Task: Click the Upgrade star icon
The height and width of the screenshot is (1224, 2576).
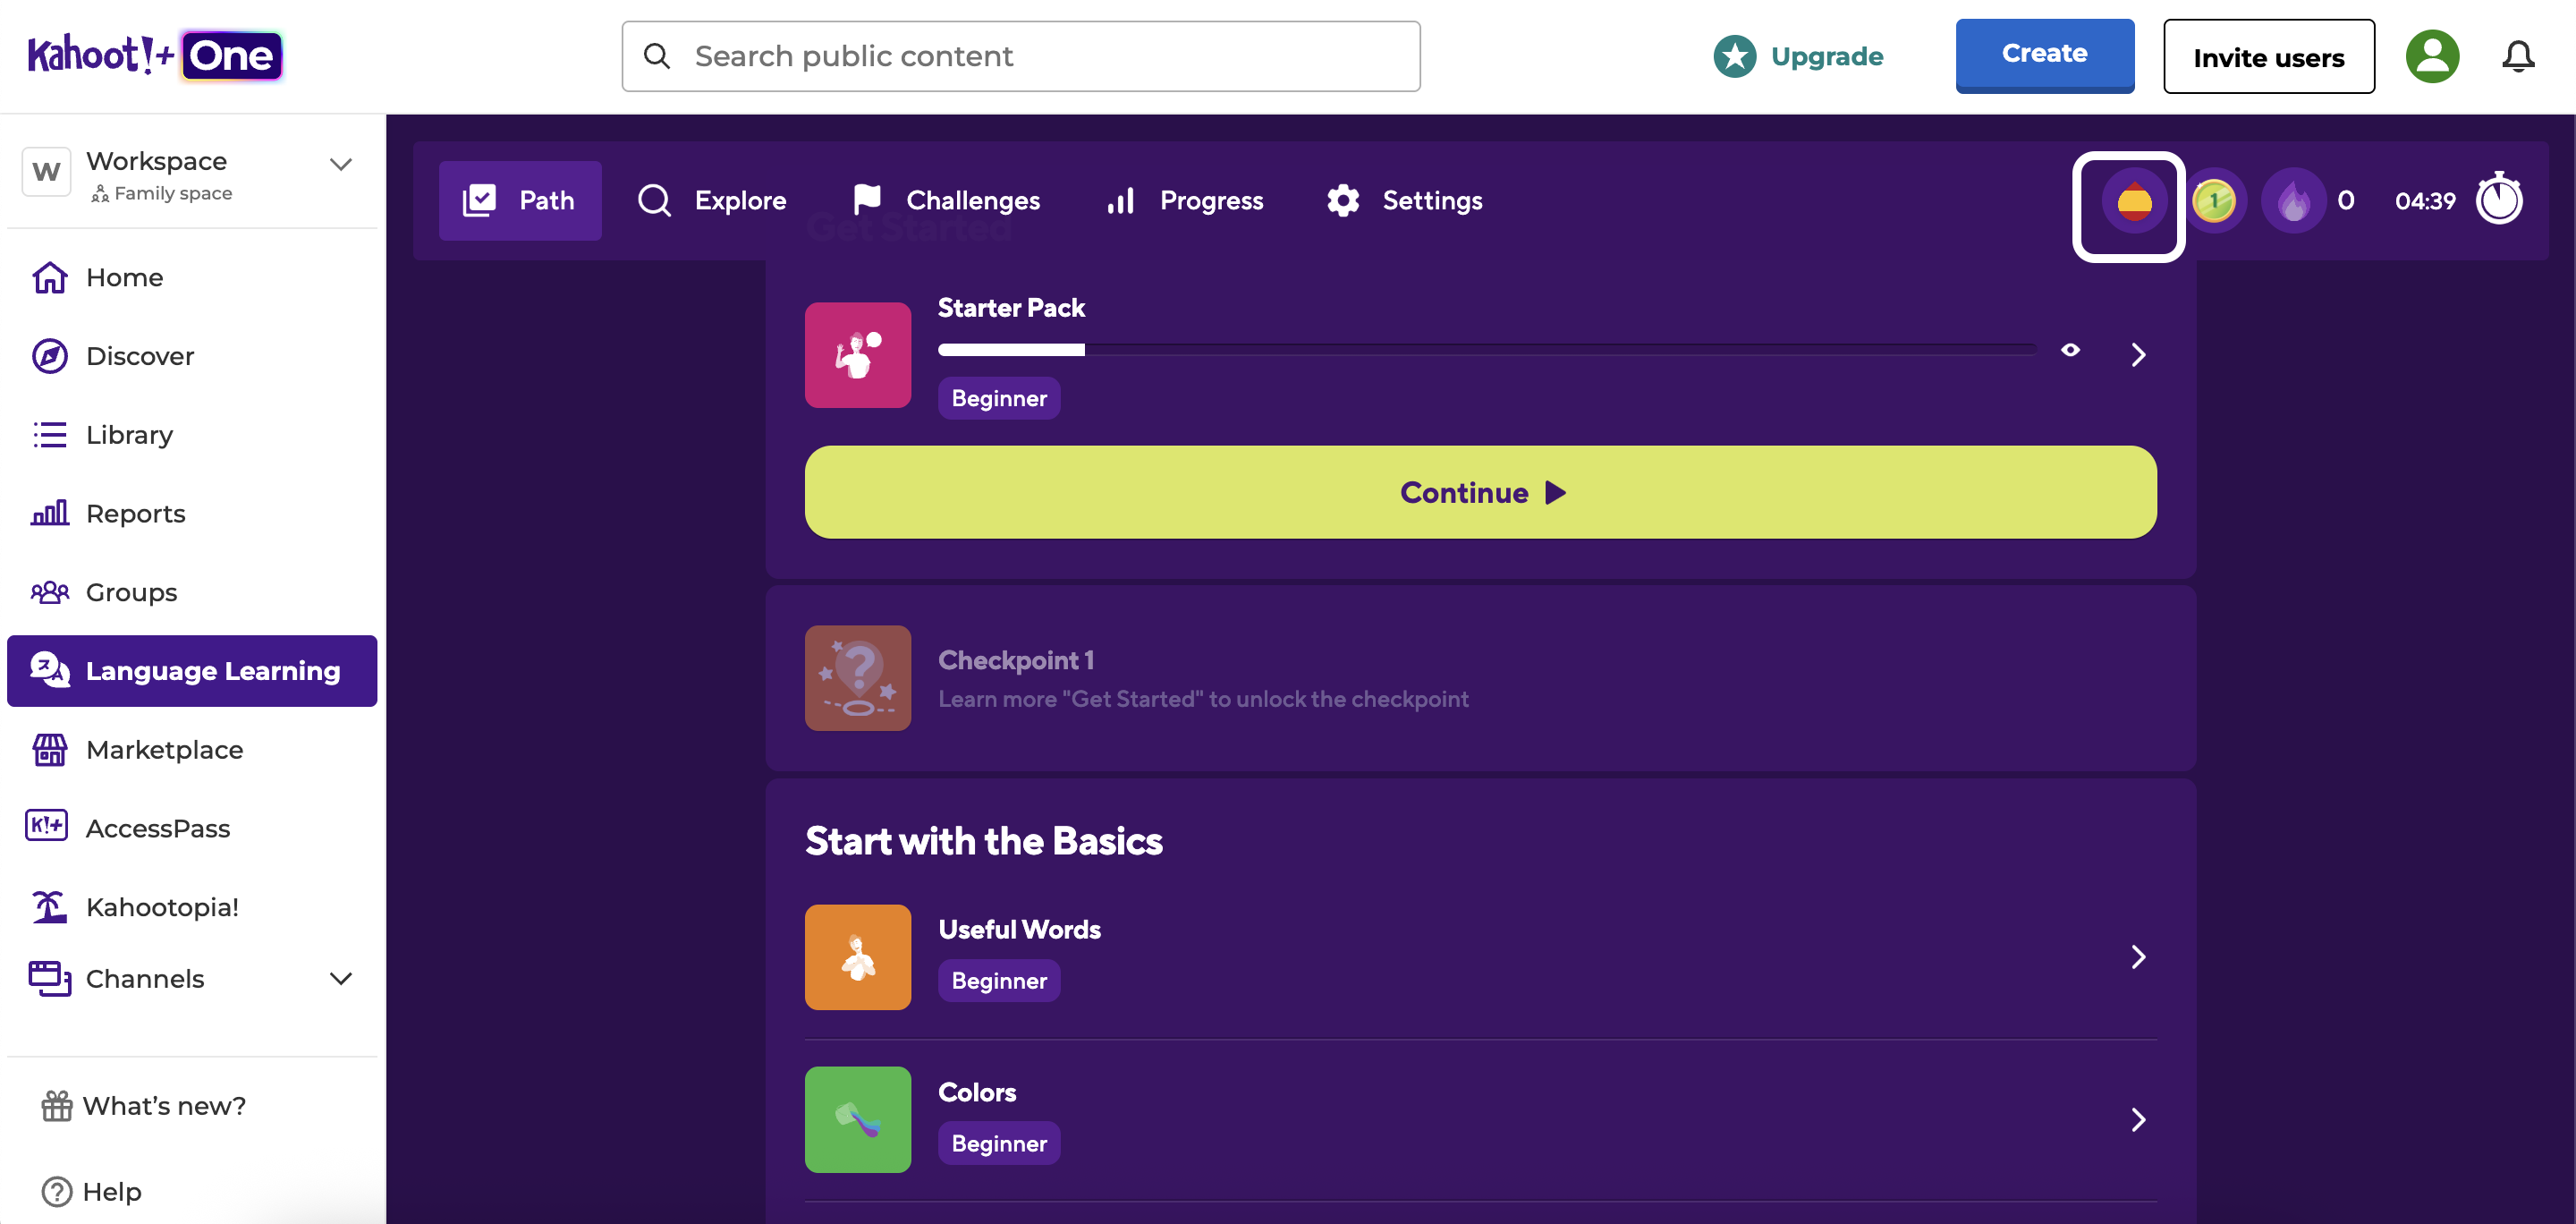Action: [x=1735, y=56]
